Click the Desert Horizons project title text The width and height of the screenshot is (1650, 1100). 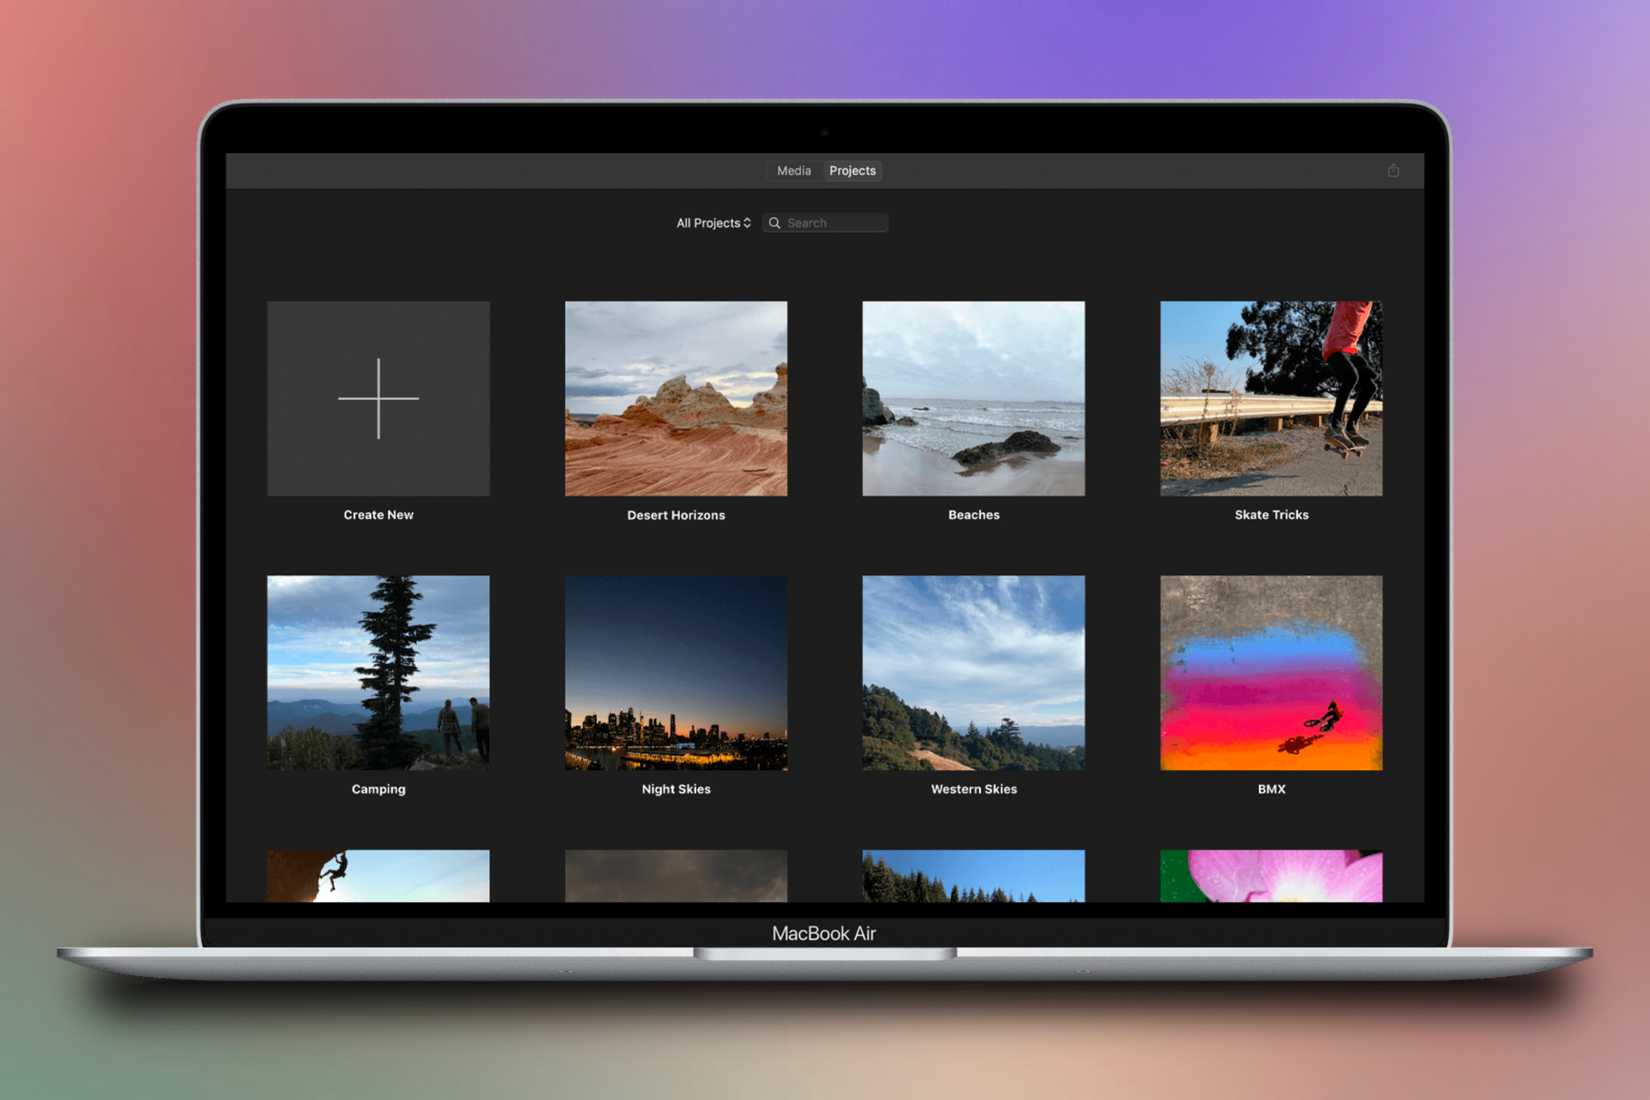(675, 514)
